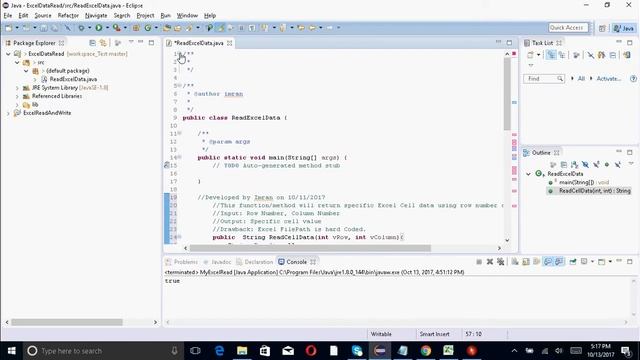This screenshot has width=640, height=360.
Task: Toggle Hide Fields in Outline
Action: (x=585, y=164)
